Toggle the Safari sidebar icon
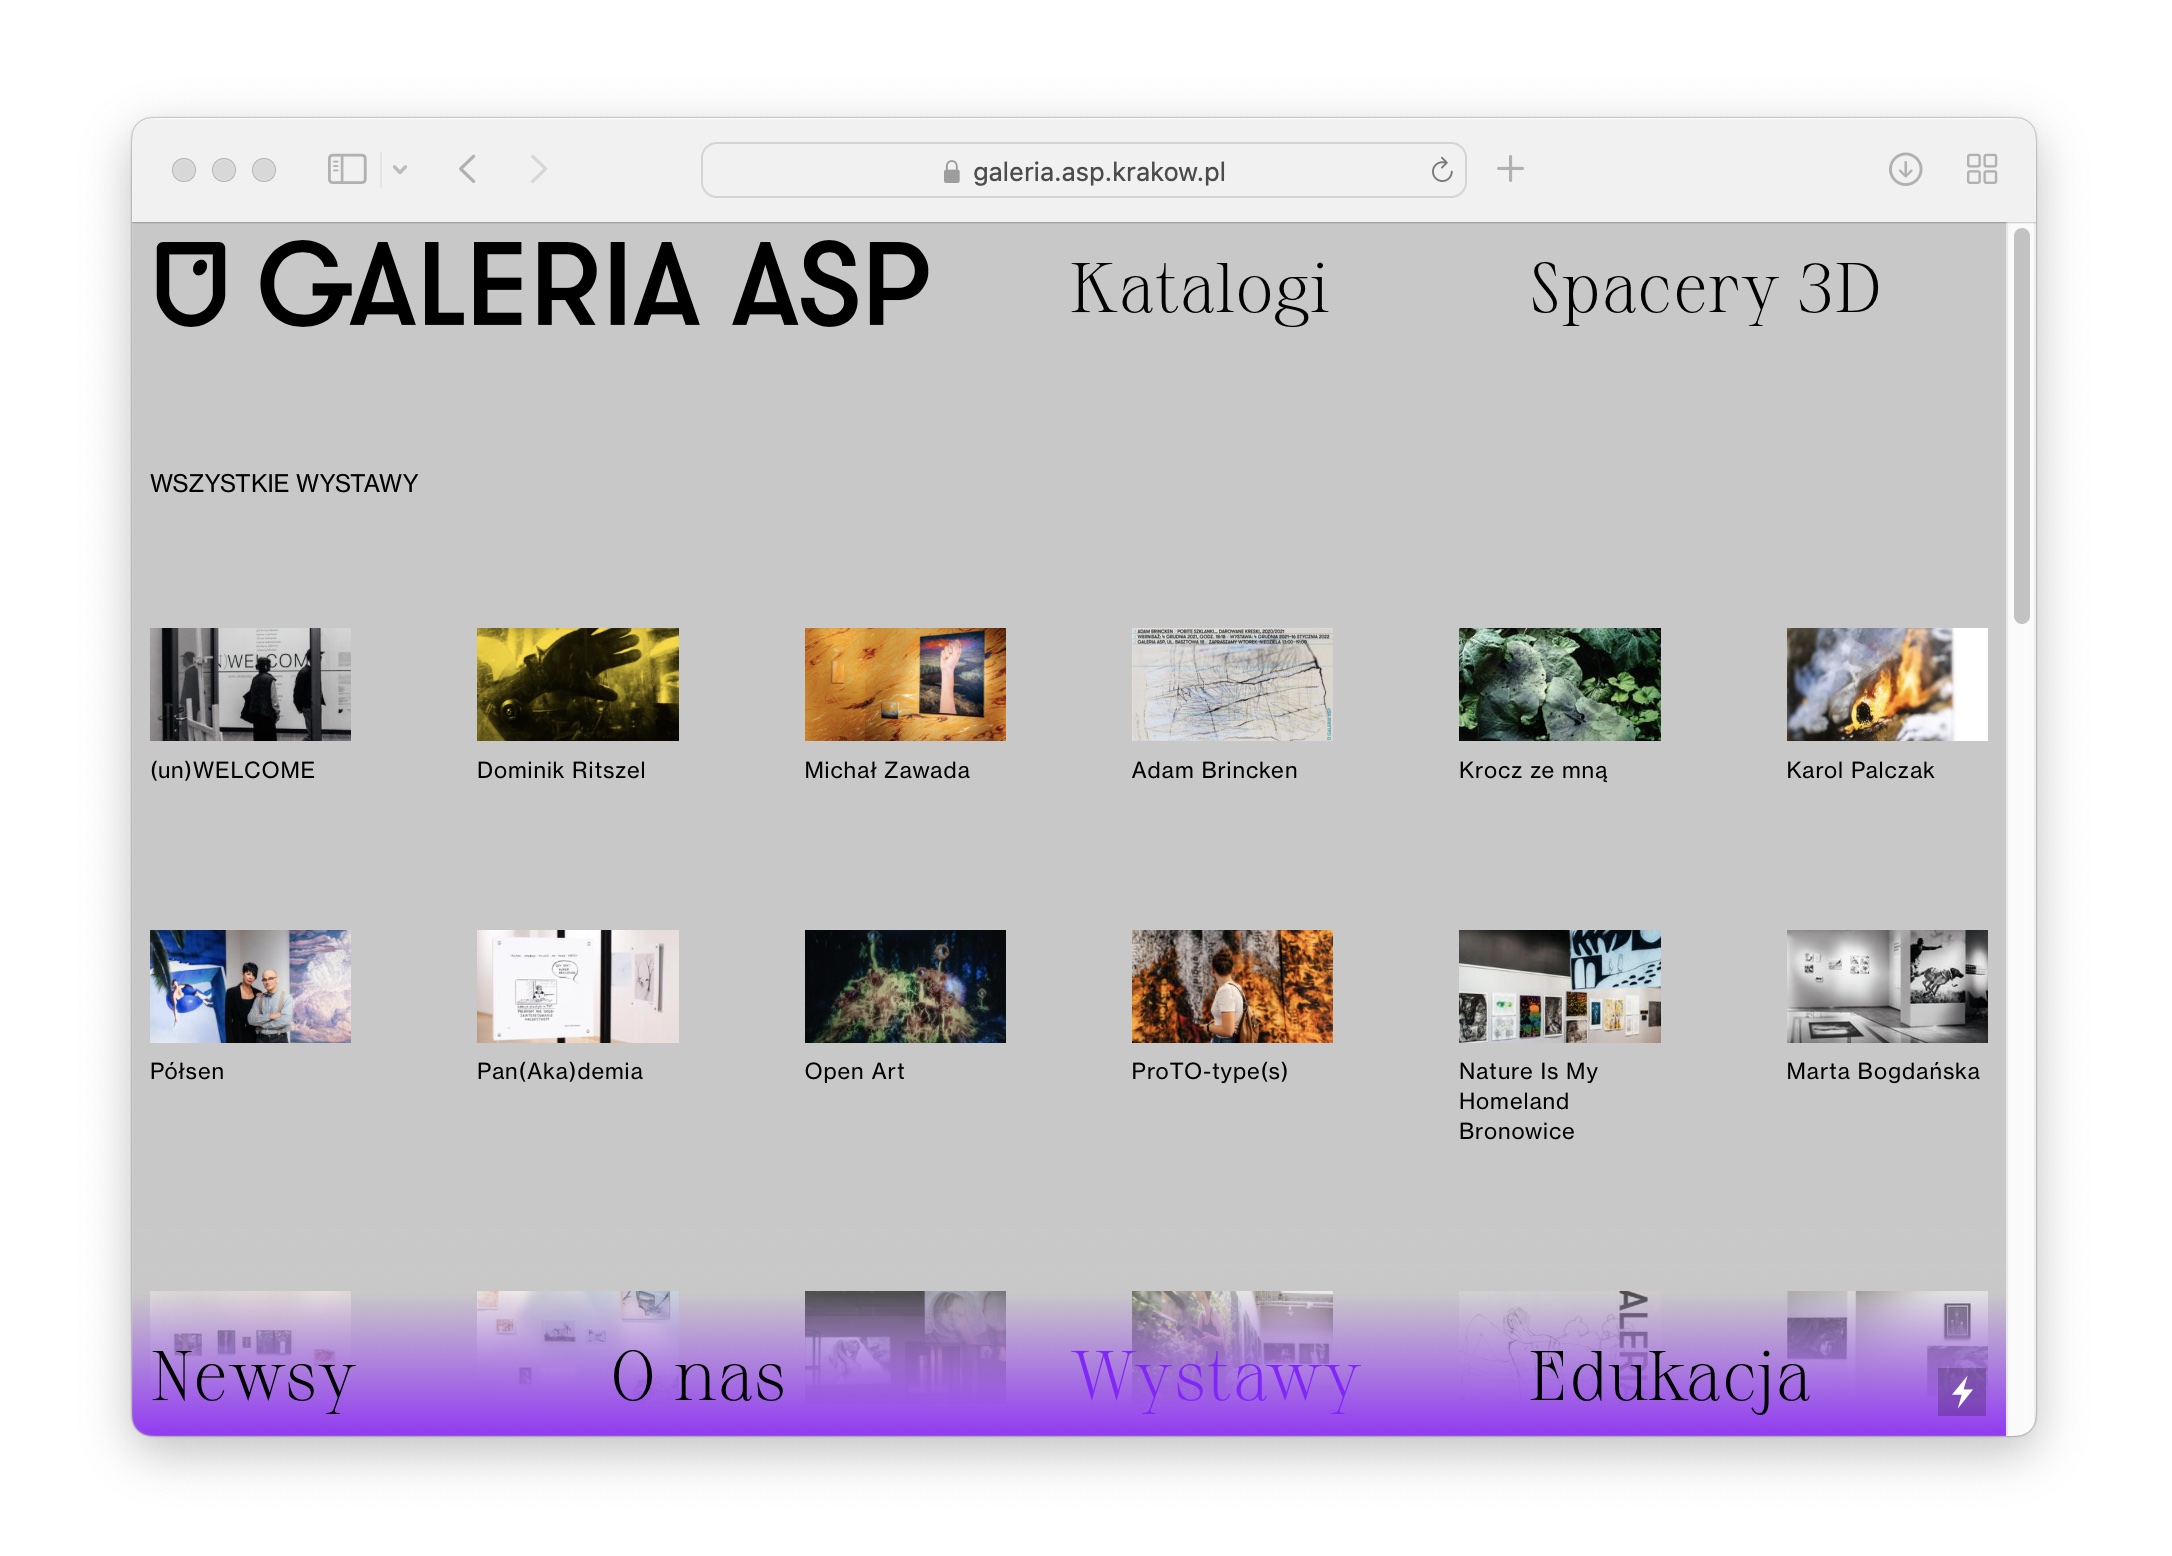The image size is (2172, 1556). point(347,169)
